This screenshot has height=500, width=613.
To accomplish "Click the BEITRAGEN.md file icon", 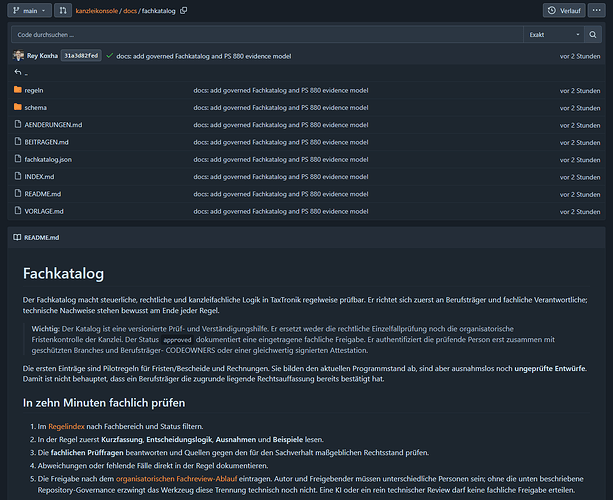I will [18, 142].
